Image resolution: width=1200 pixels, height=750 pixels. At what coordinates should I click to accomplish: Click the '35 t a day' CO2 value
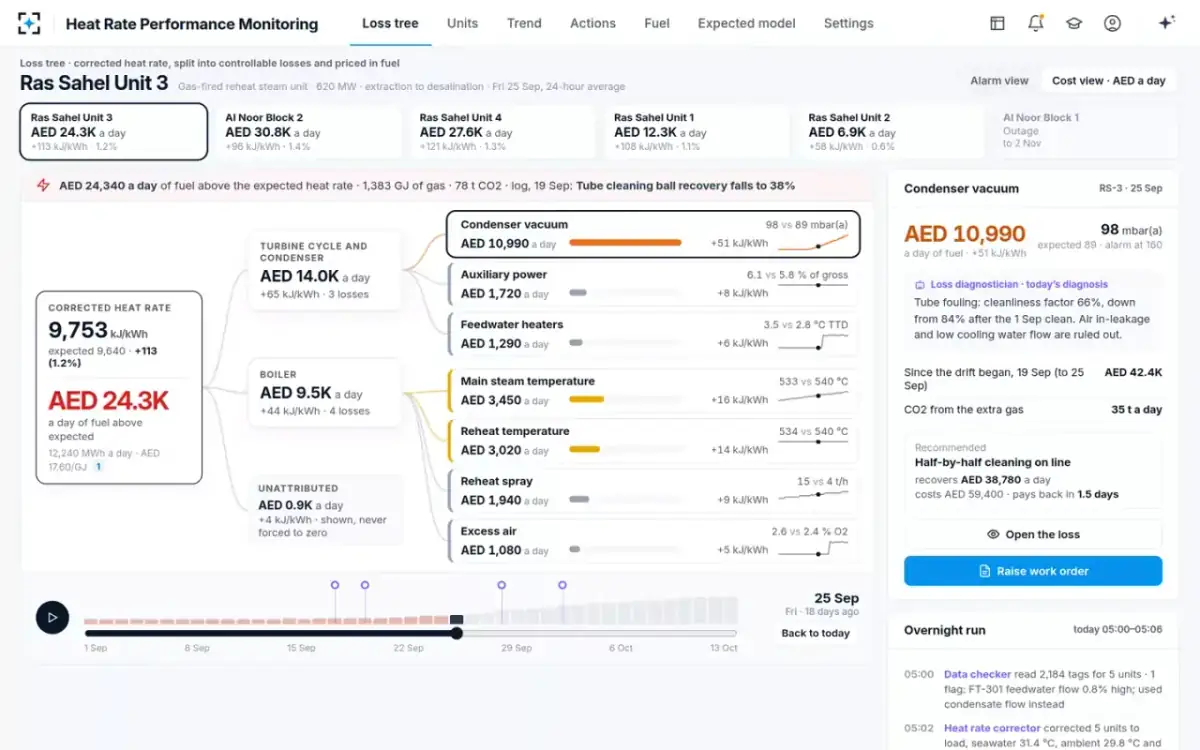click(x=1136, y=409)
